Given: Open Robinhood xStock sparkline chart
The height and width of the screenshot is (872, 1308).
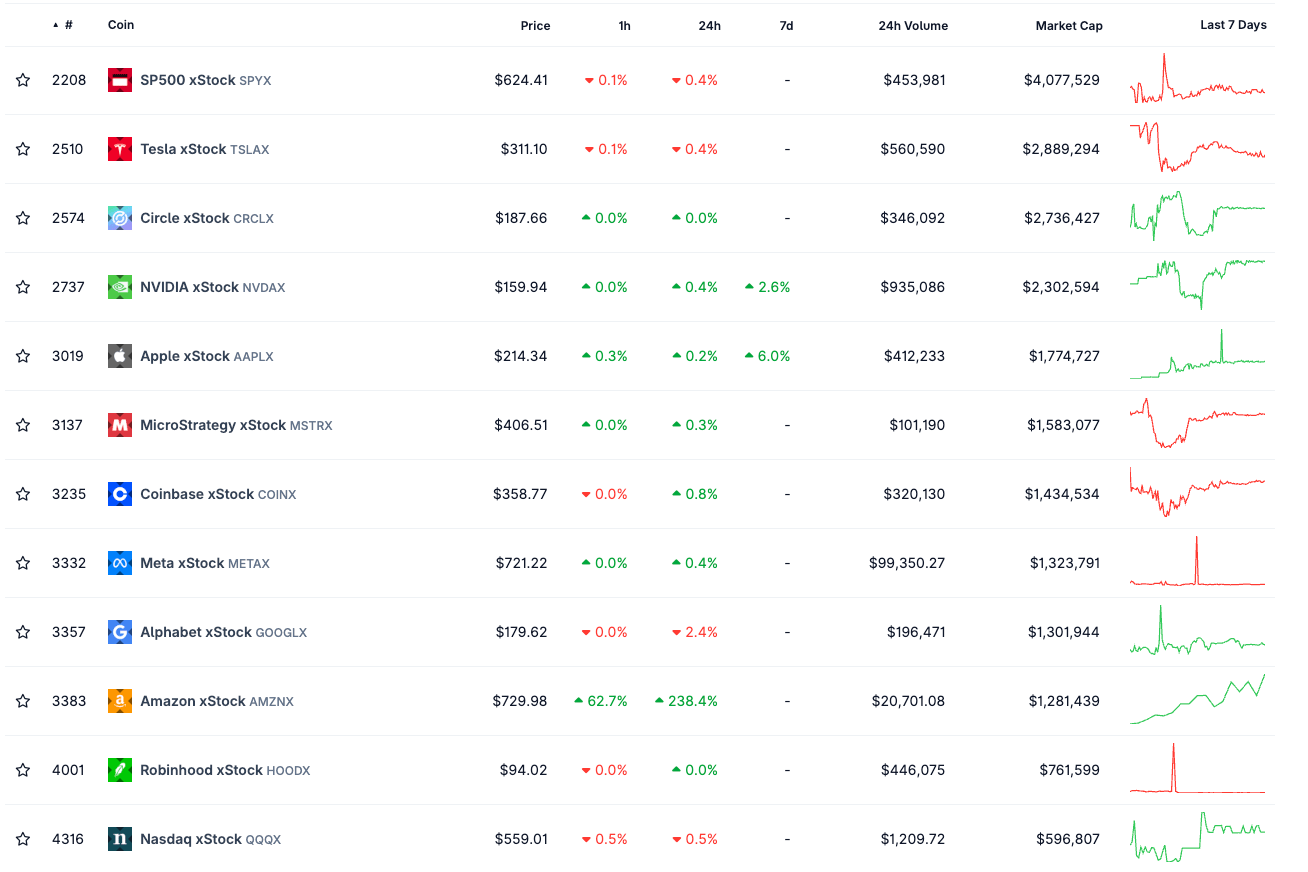Looking at the screenshot, I should tap(1197, 768).
